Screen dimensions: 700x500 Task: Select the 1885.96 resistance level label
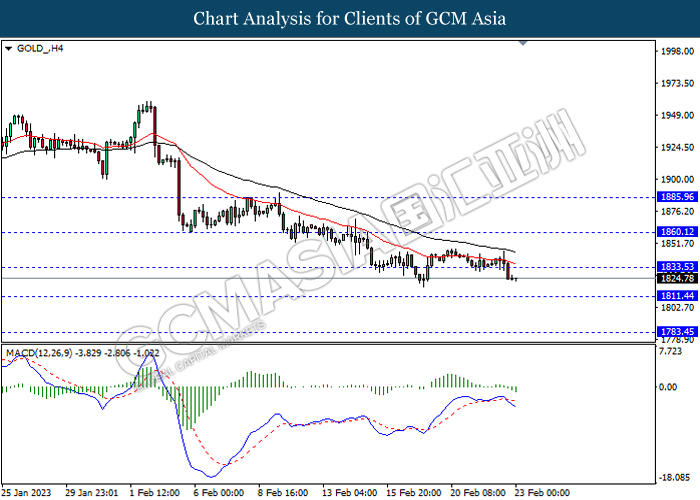[x=677, y=197]
